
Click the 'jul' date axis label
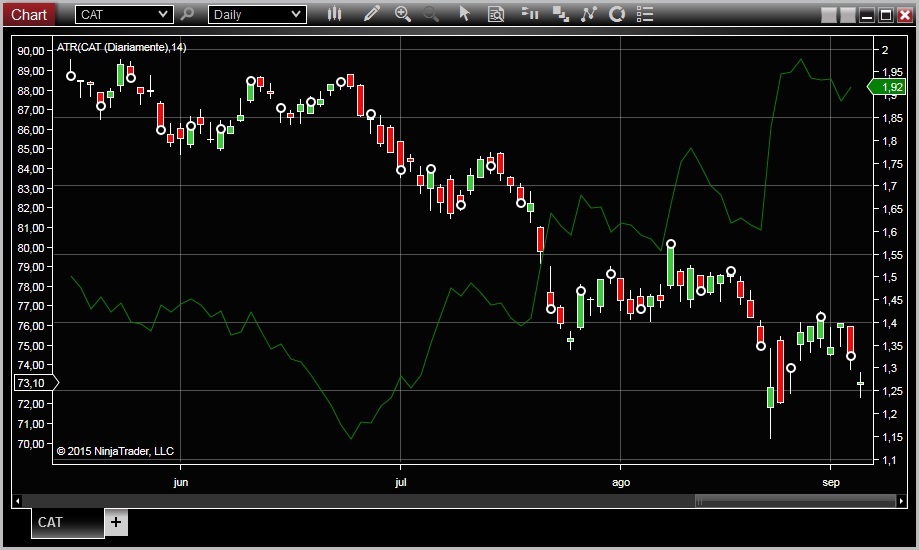click(x=400, y=482)
